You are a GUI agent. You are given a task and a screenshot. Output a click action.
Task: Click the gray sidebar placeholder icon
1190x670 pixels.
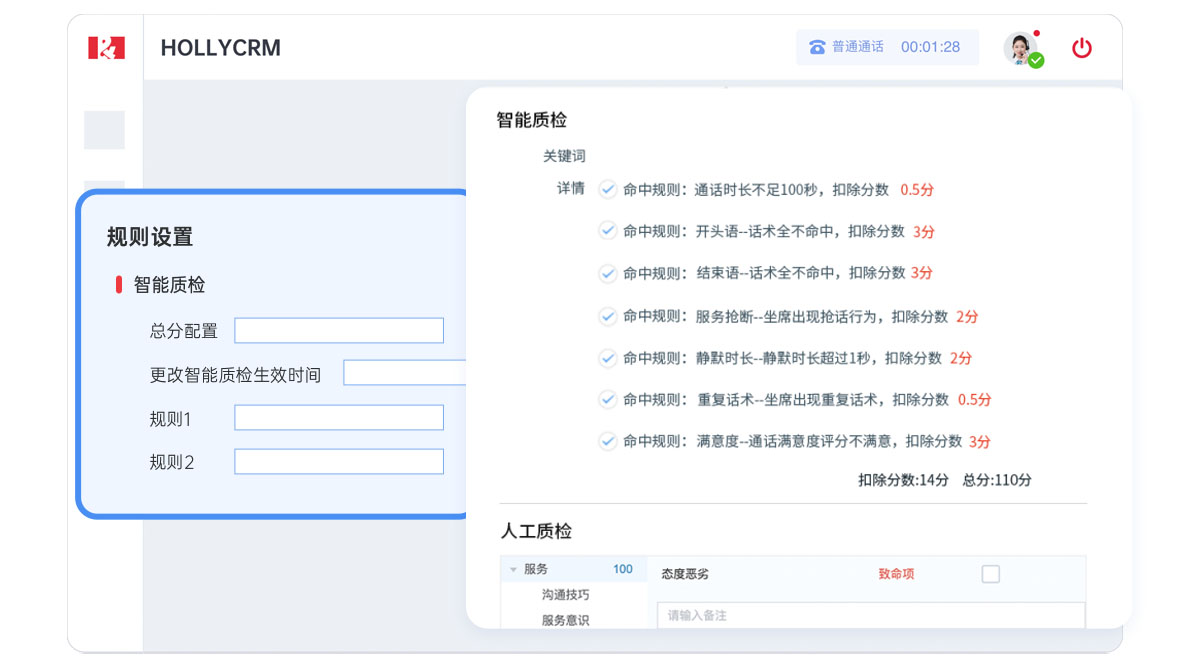(x=104, y=130)
